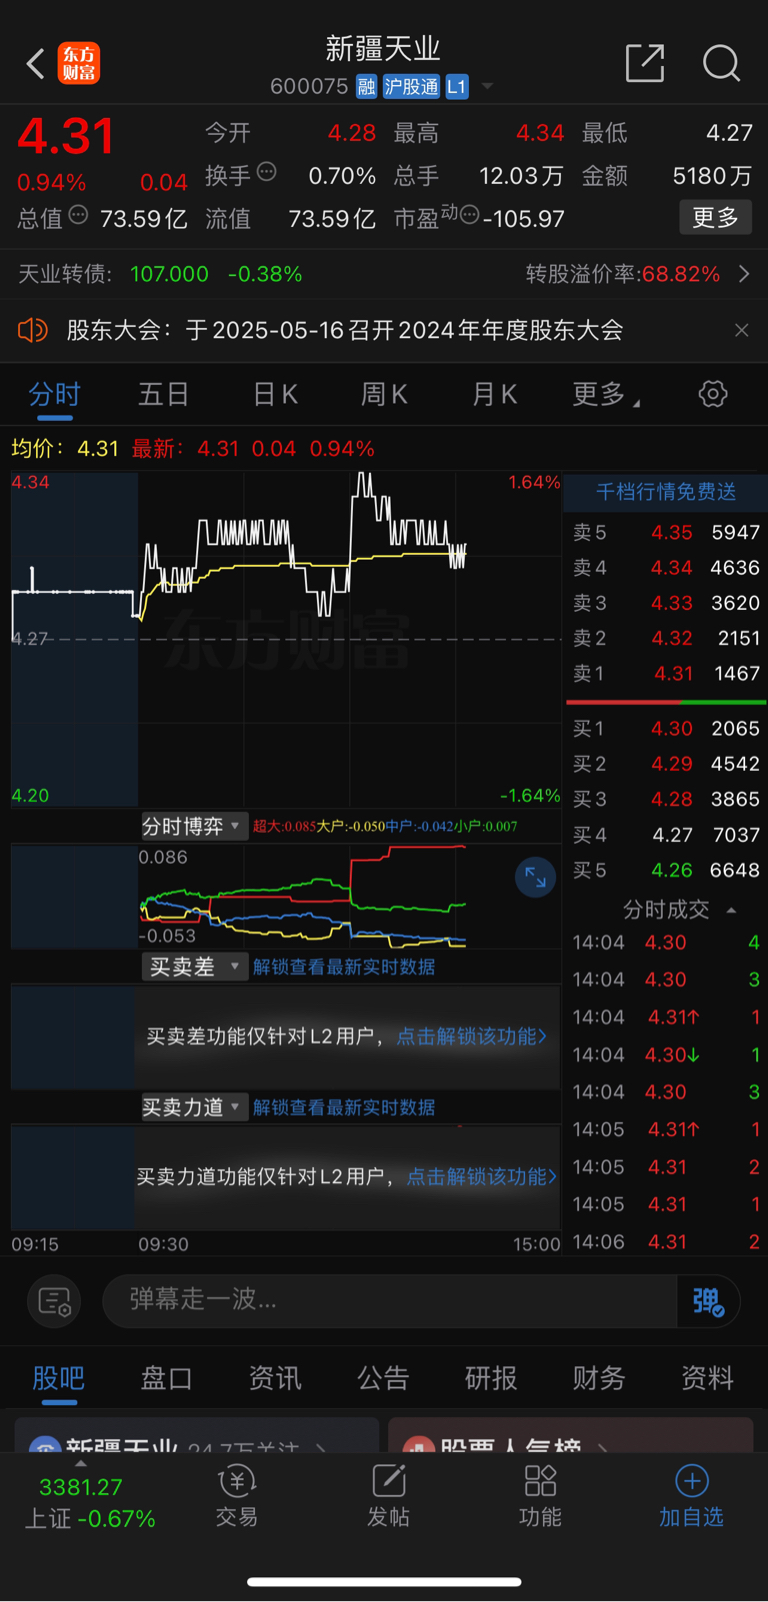Tap the L1 level badge
The image size is (768, 1602).
(456, 87)
